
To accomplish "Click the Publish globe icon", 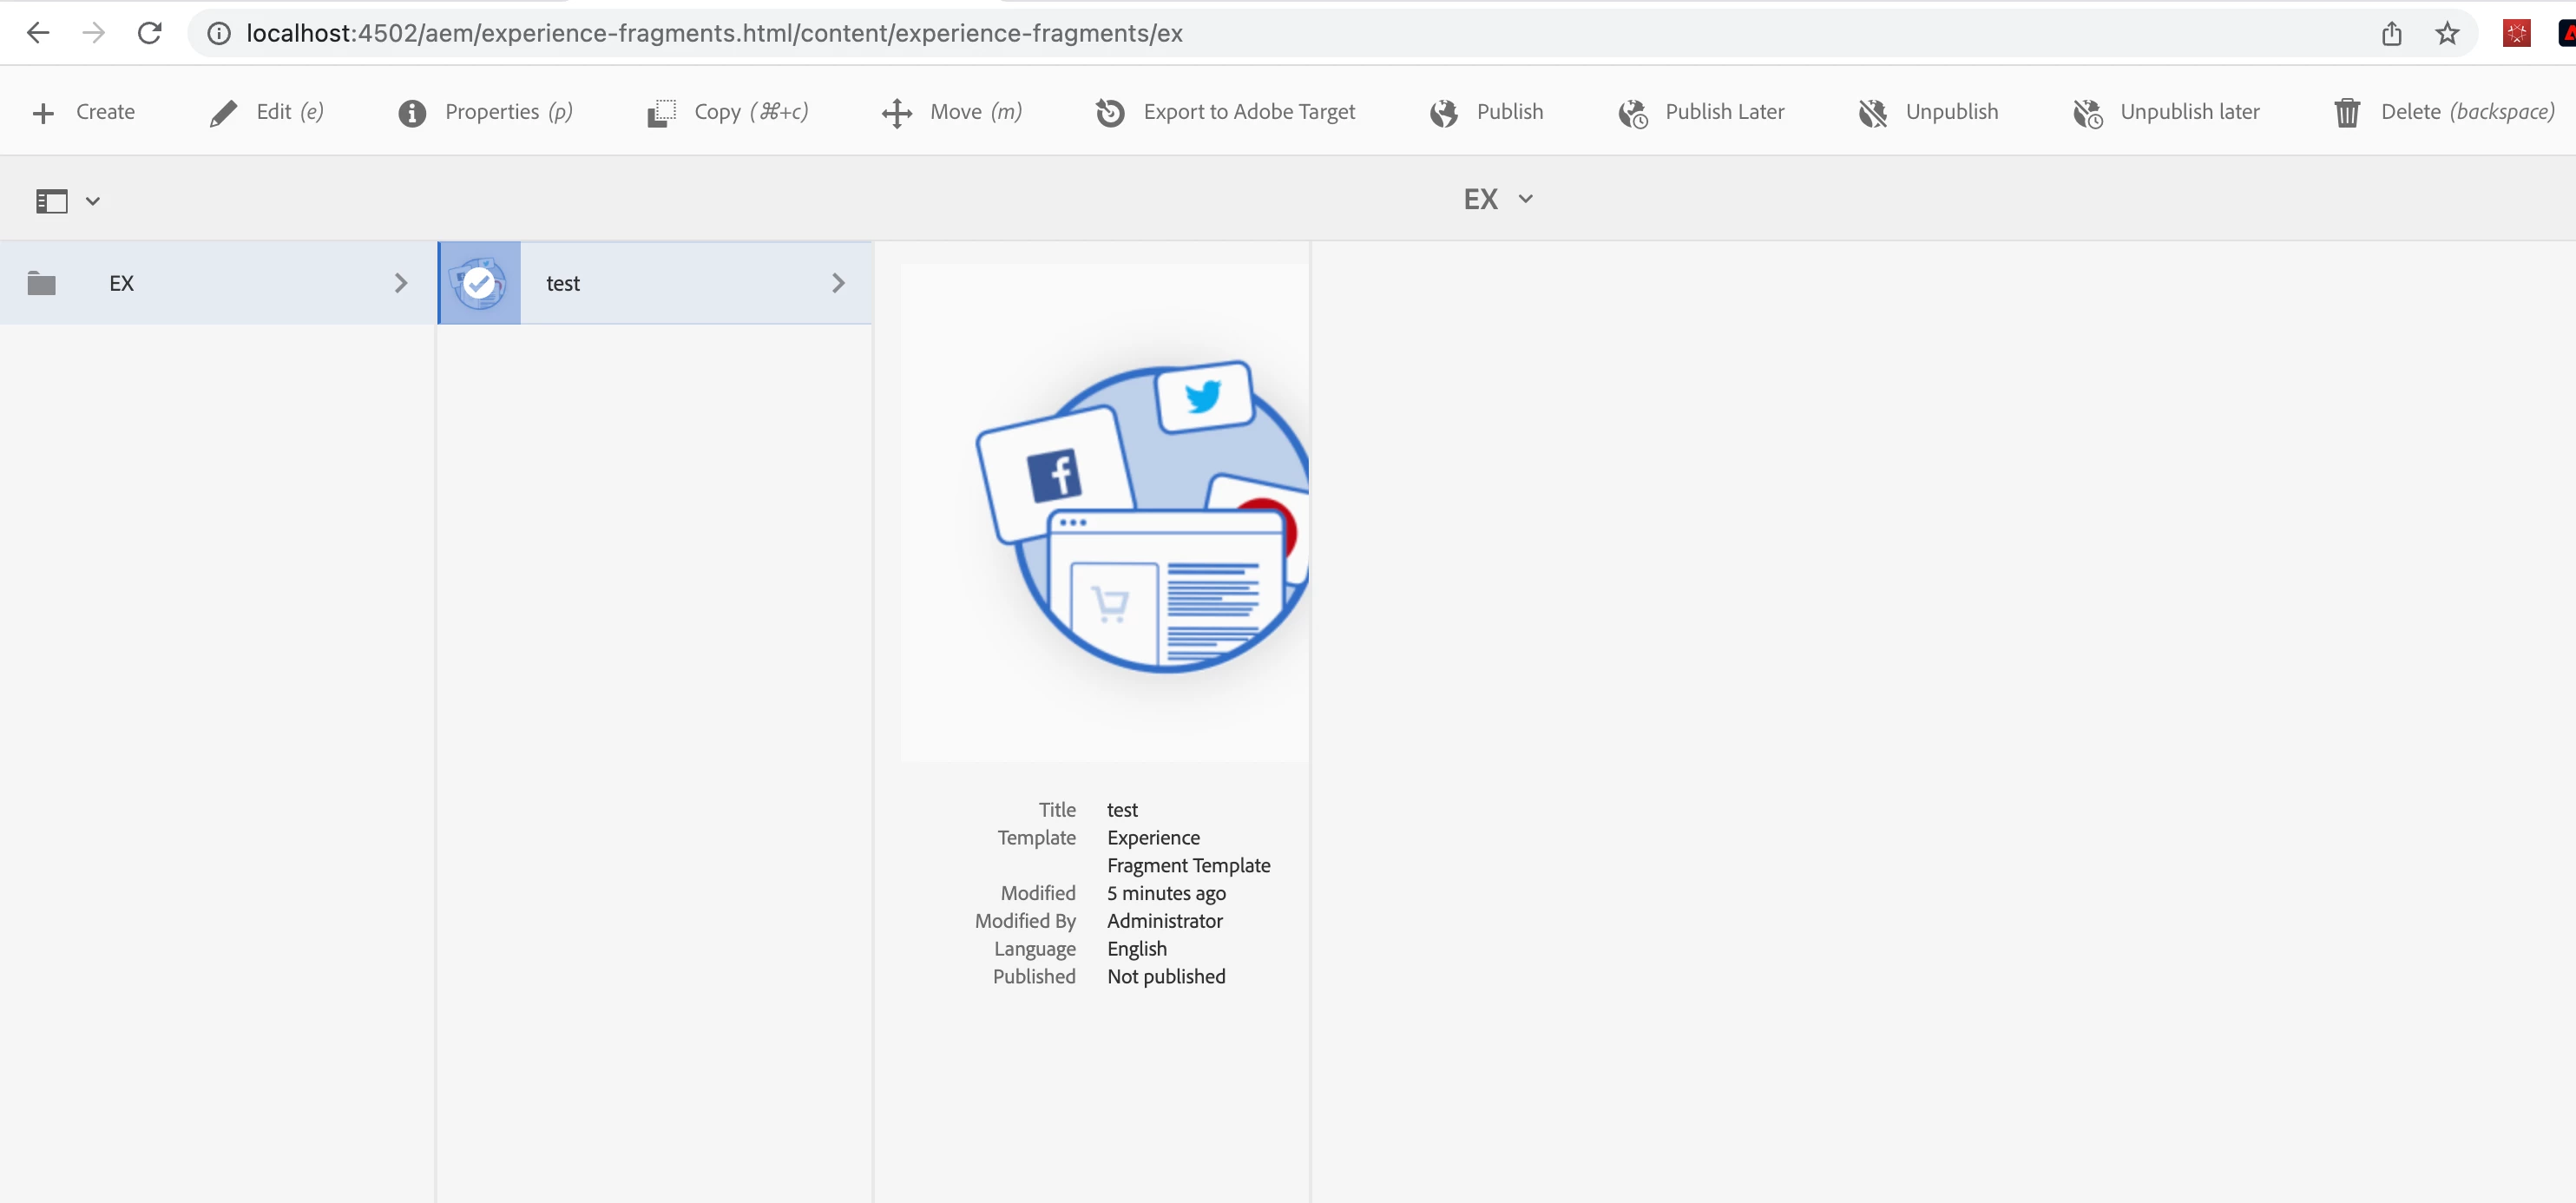I will pyautogui.click(x=1443, y=113).
